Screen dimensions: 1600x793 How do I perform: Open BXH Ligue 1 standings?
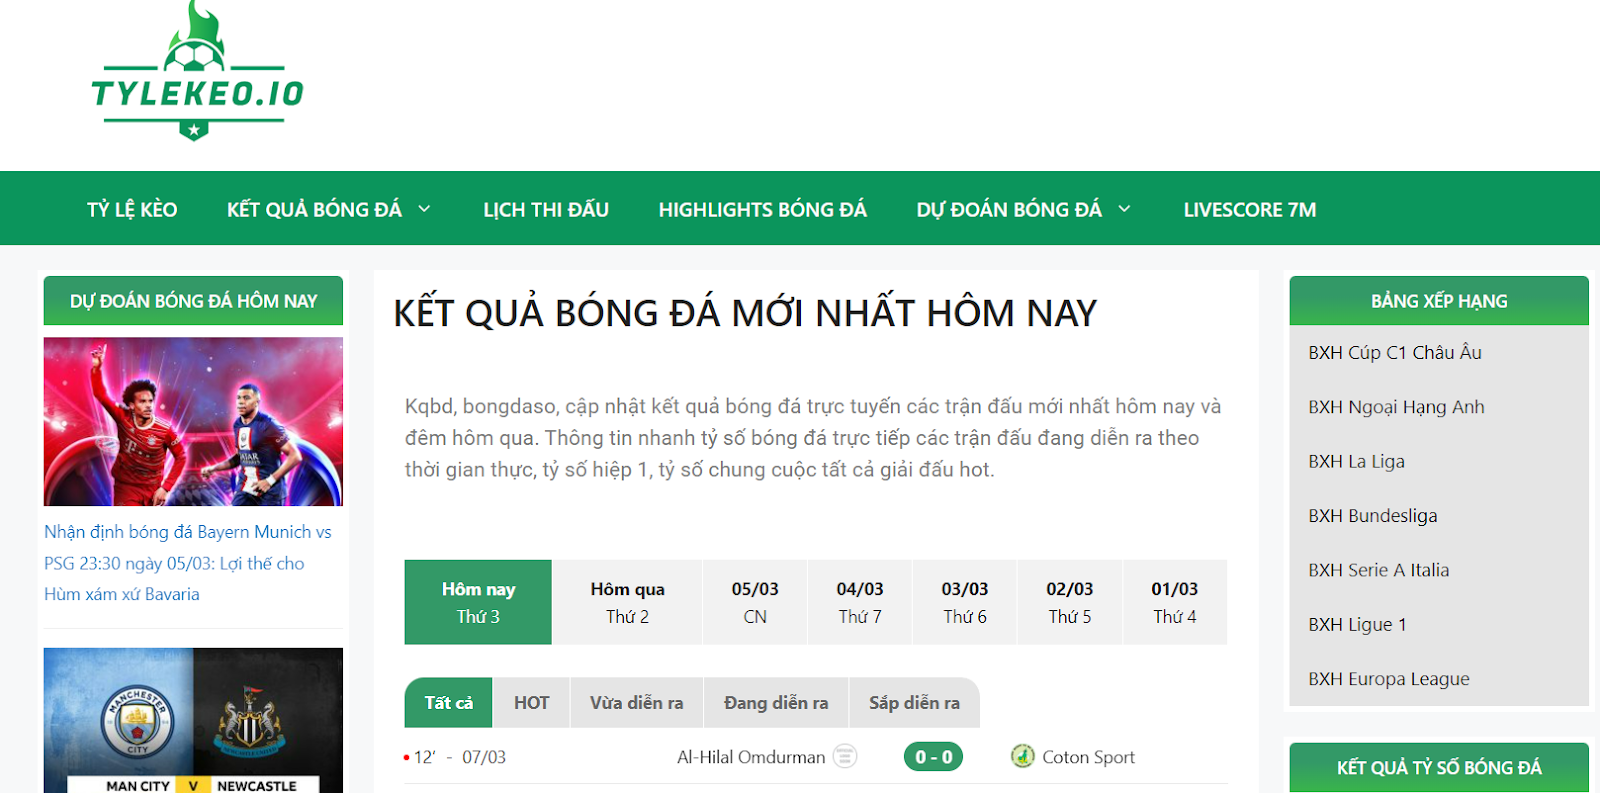click(1357, 624)
